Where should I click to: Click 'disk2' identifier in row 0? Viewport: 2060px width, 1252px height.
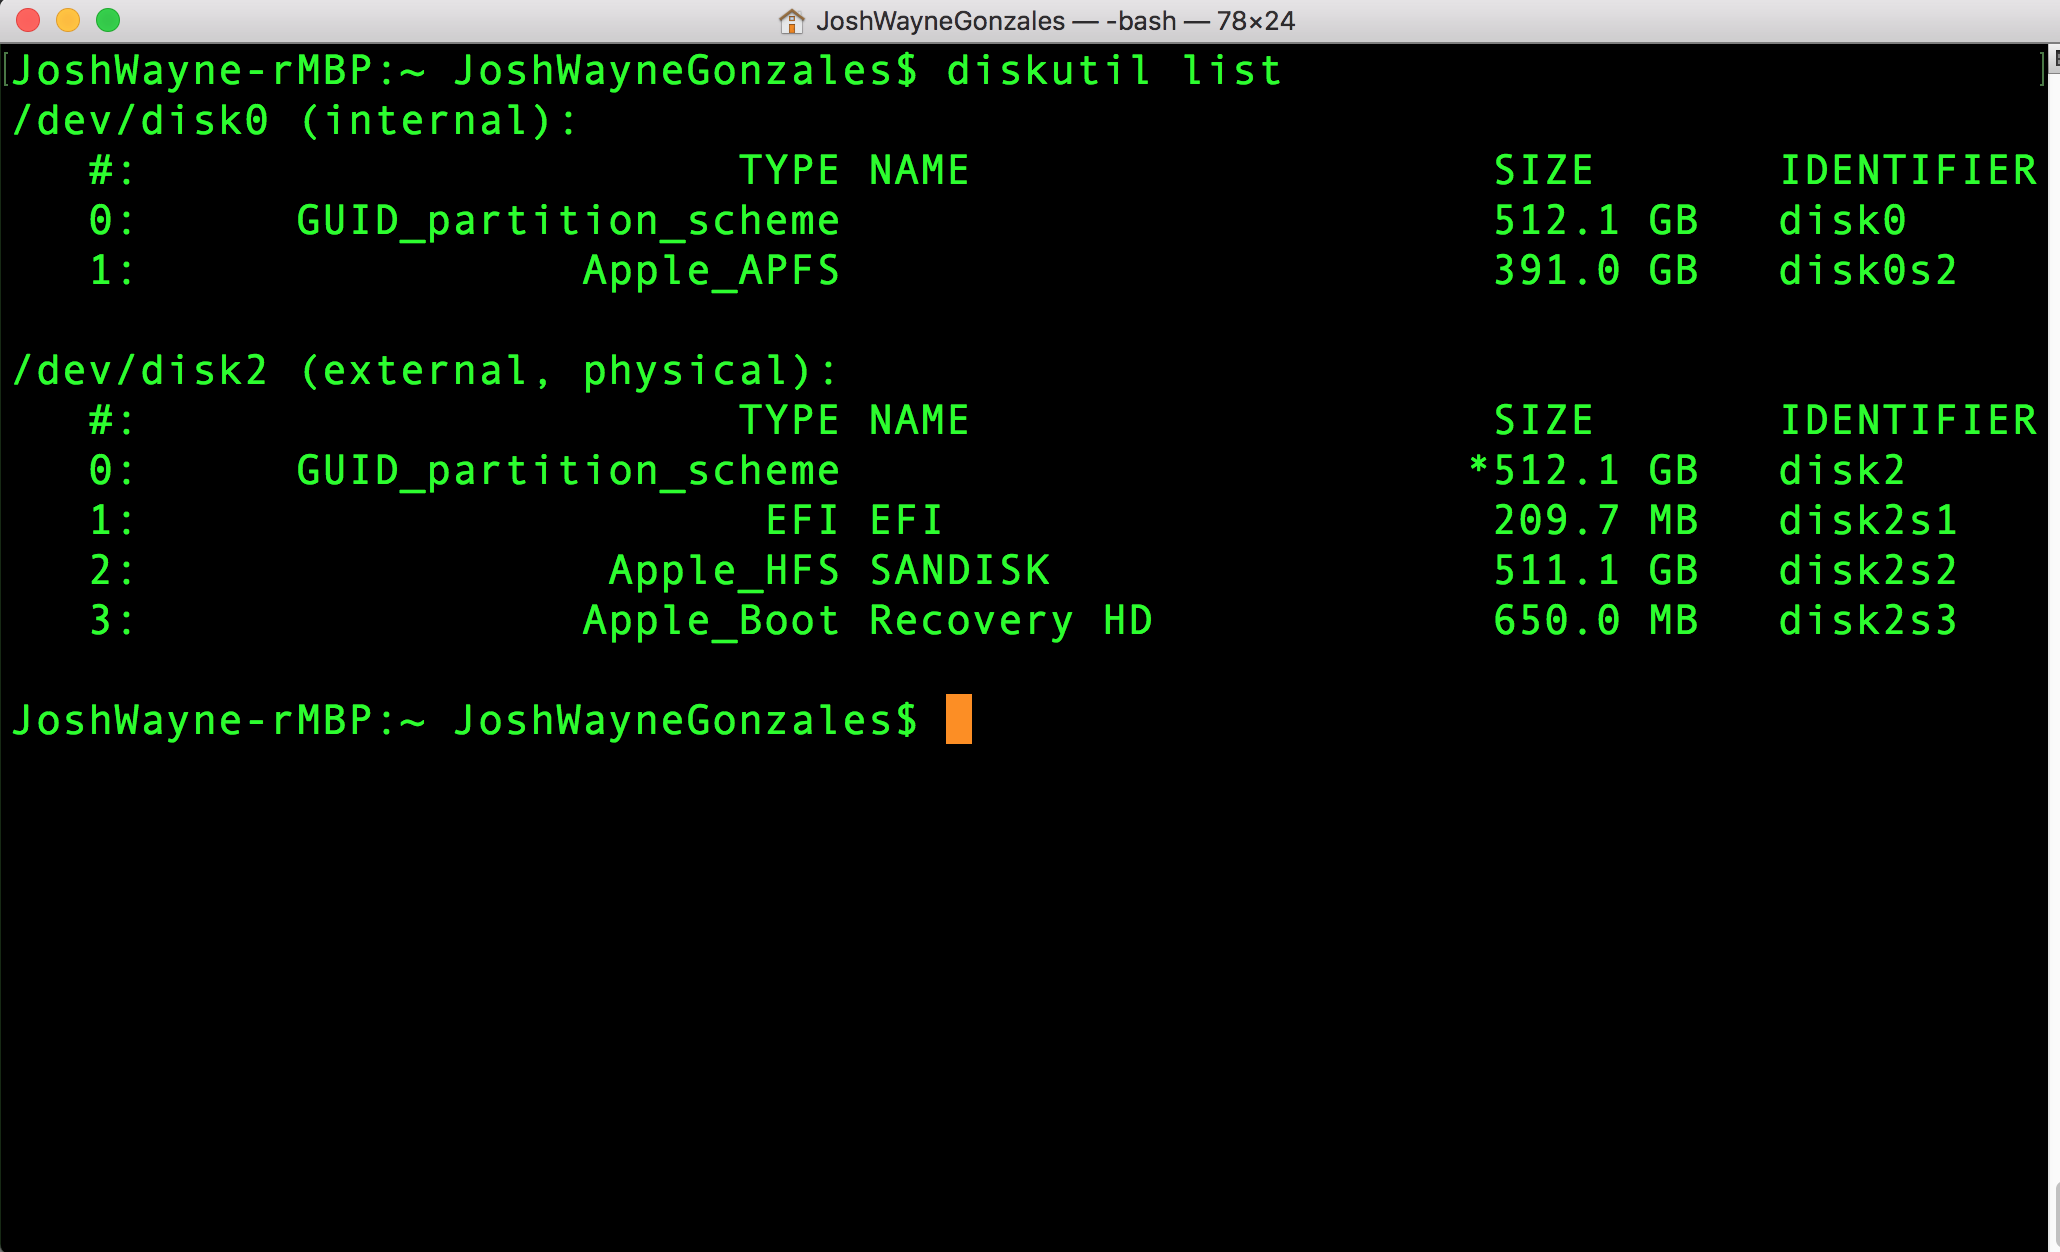click(1842, 471)
